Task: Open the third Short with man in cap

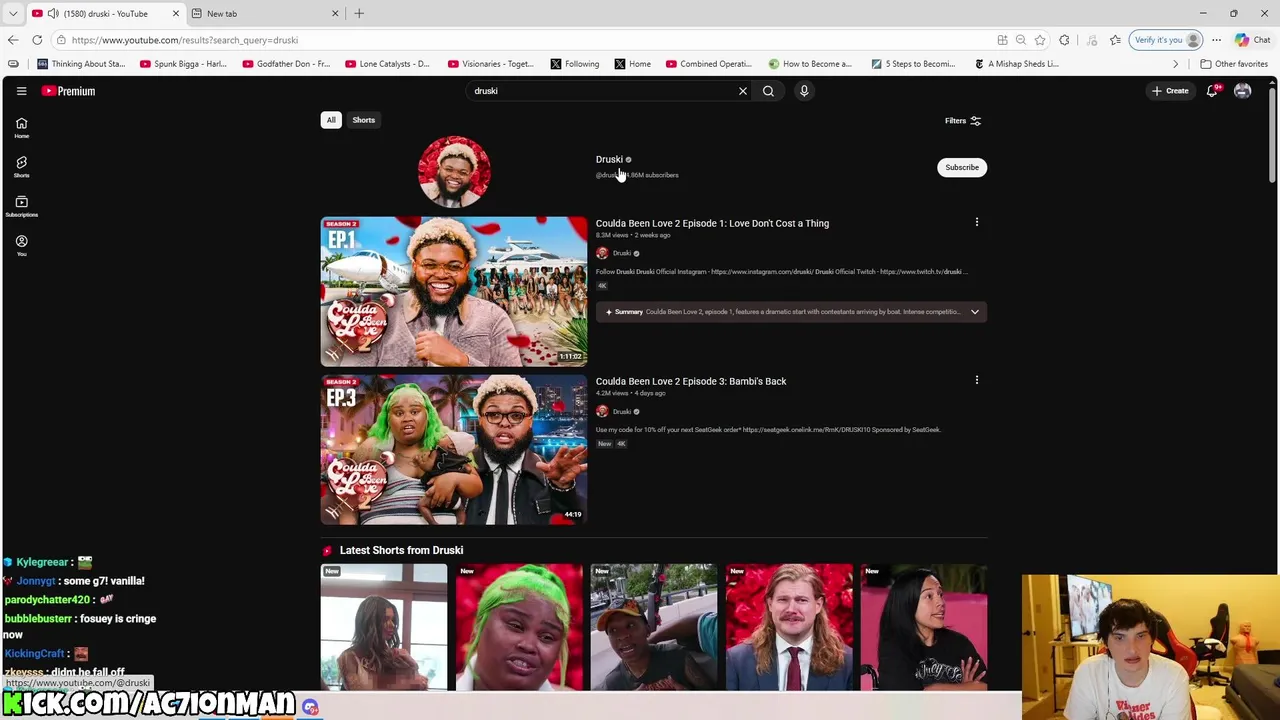Action: 654,627
